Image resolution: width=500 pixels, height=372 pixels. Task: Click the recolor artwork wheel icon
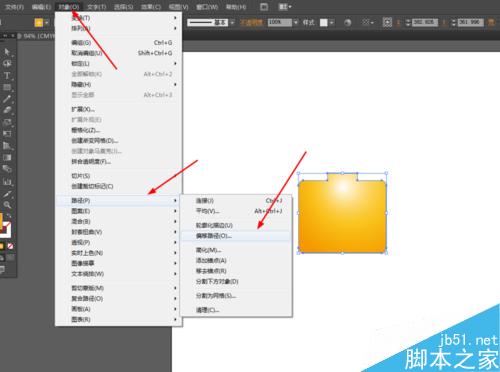[x=348, y=22]
